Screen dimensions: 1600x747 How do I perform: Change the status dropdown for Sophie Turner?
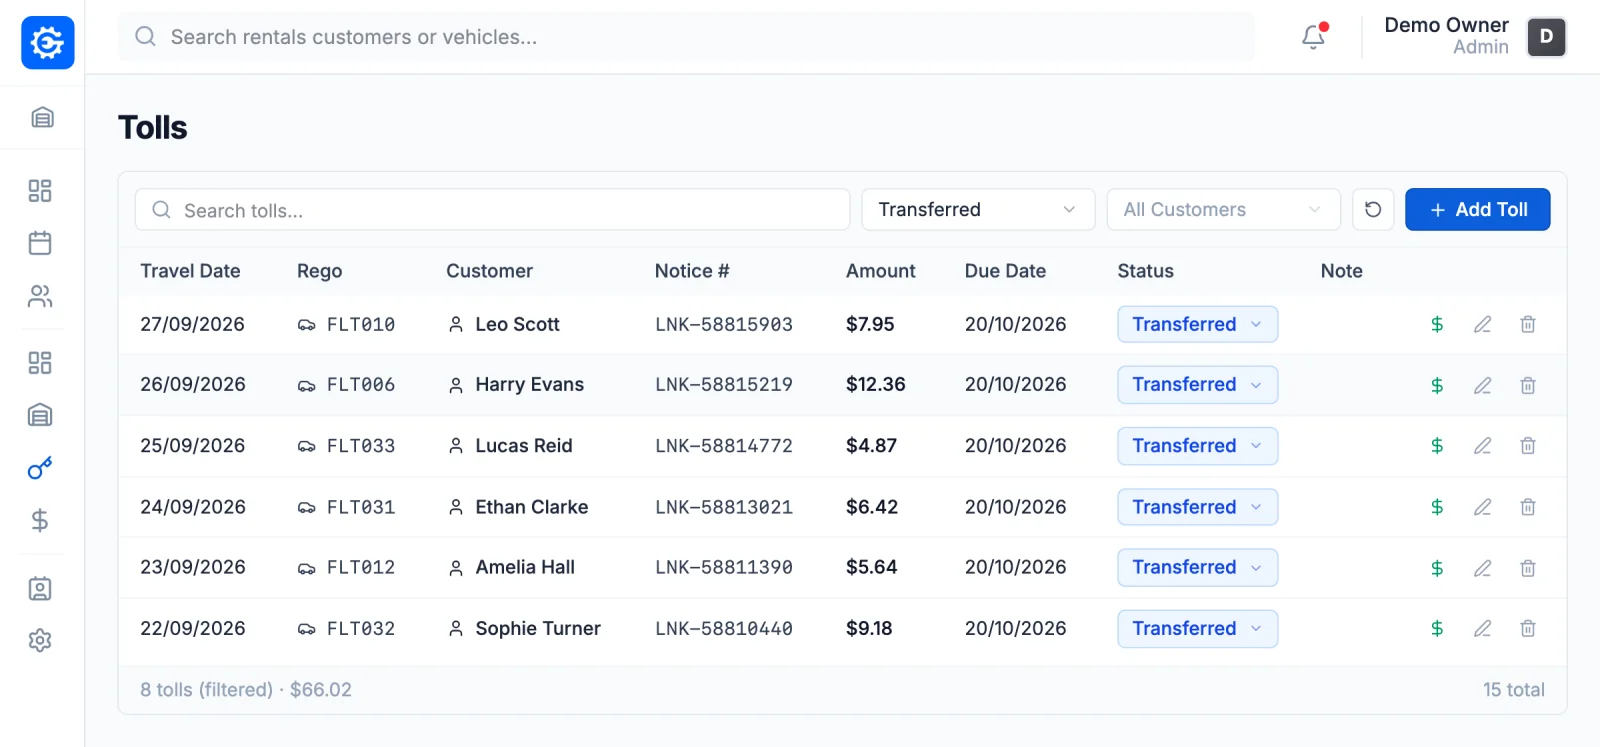pyautogui.click(x=1198, y=629)
